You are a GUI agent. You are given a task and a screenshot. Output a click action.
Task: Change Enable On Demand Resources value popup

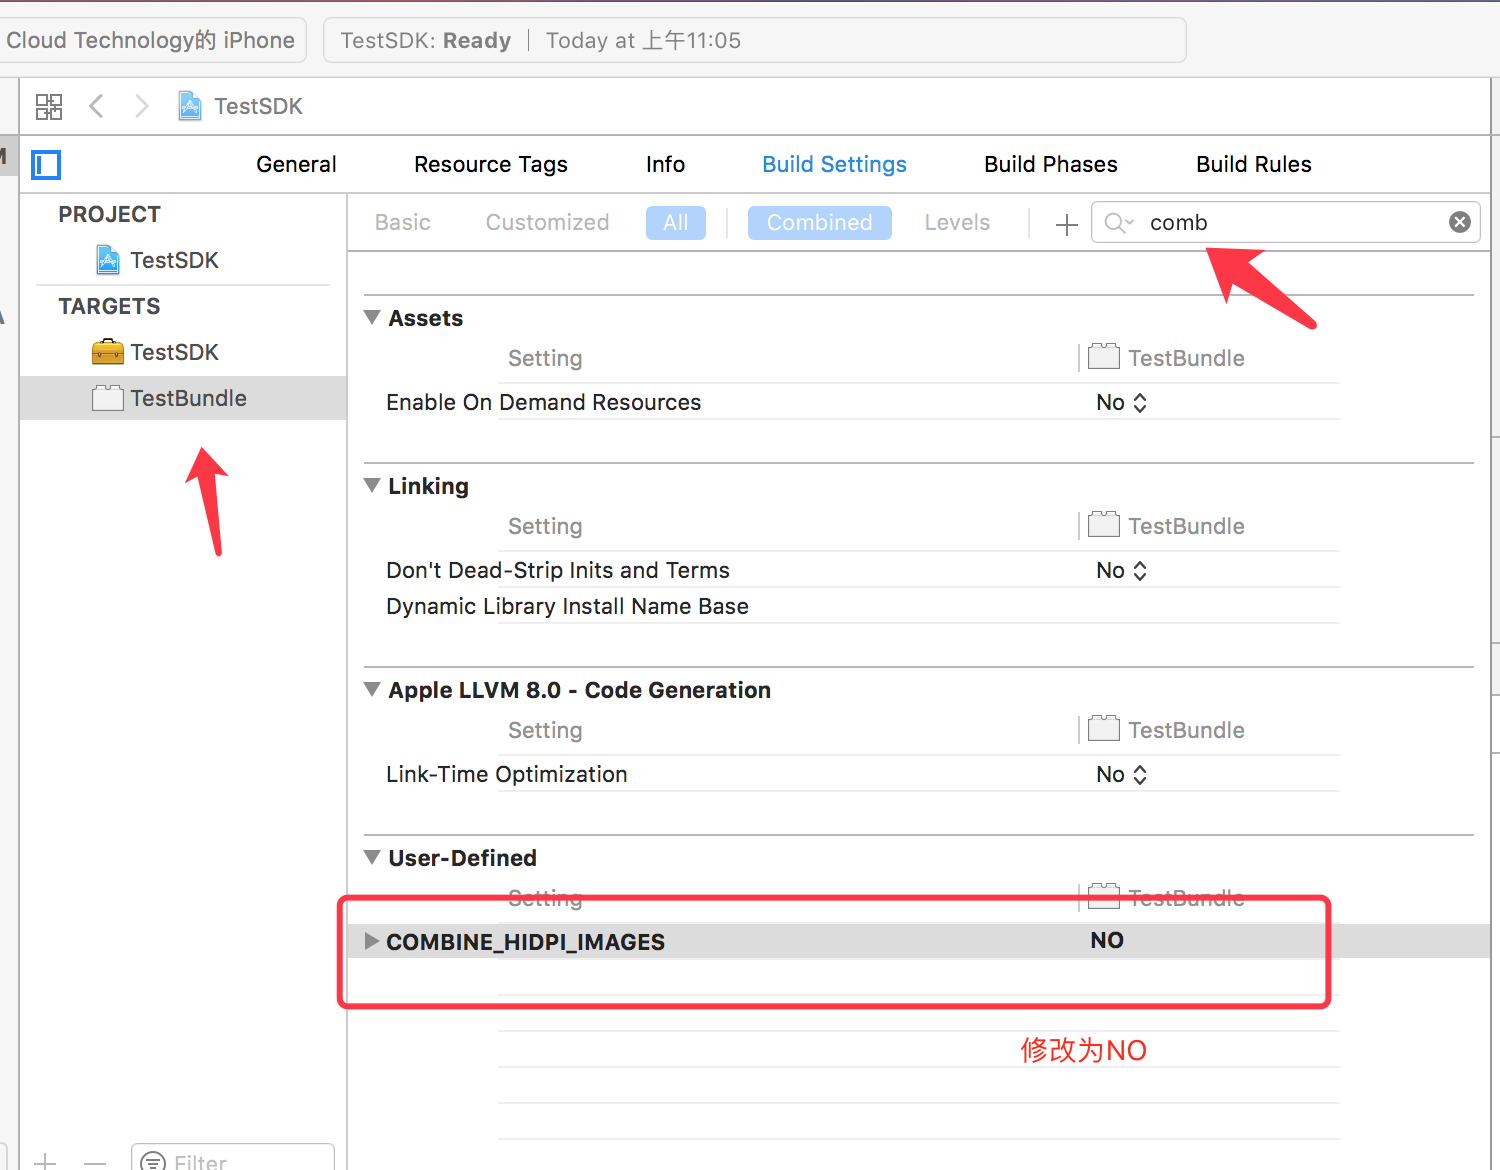(1121, 402)
